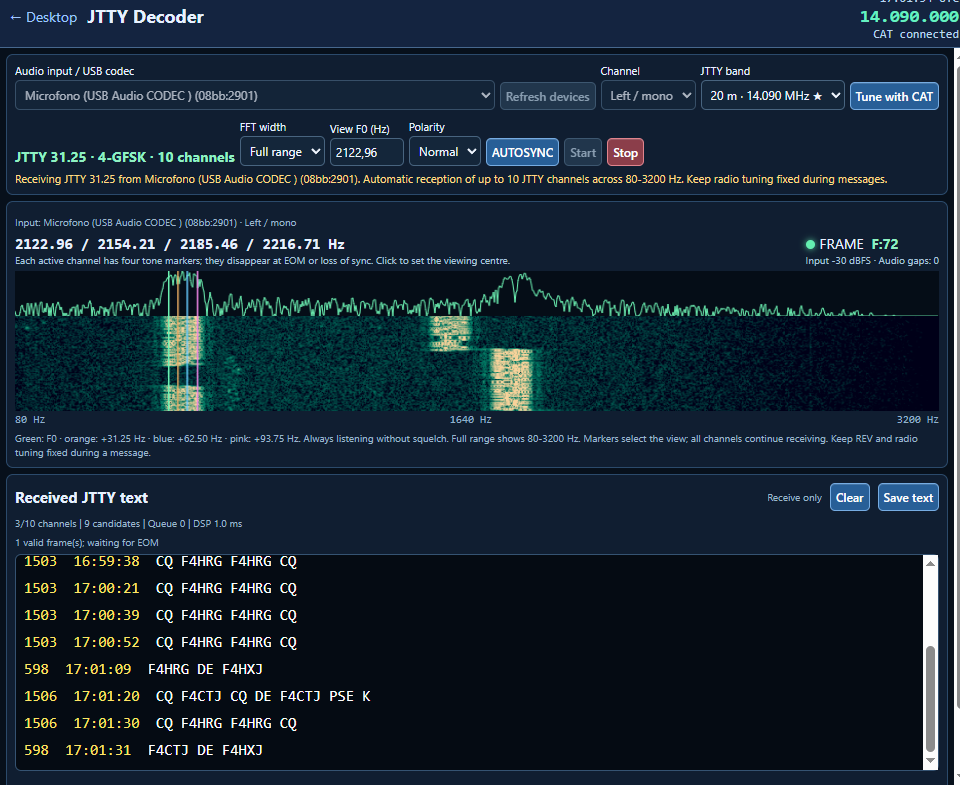This screenshot has height=785, width=960.
Task: Click Save text button
Action: coord(907,497)
